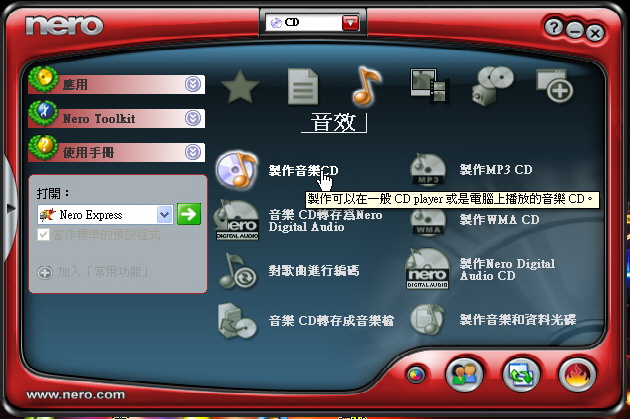The height and width of the screenshot is (419, 630).
Task: Click the green arrow launch button
Action: pos(189,214)
